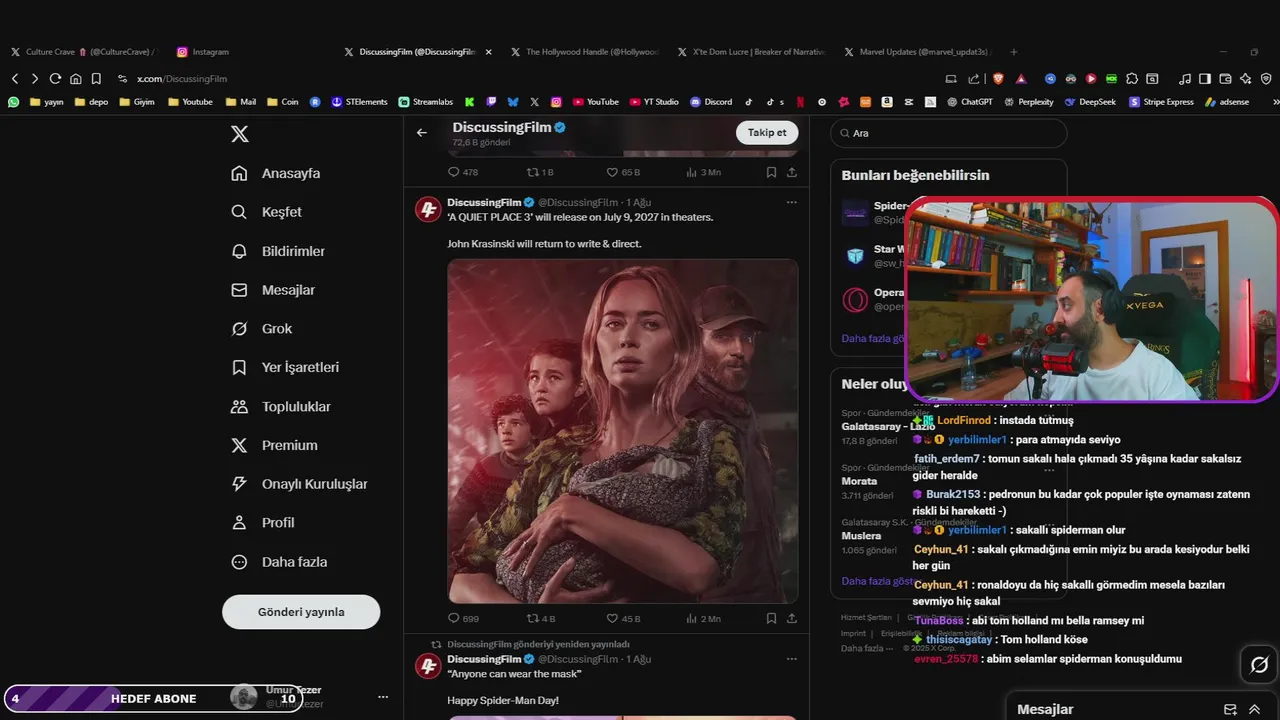
Task: Open Anasayfa home page
Action: [276, 173]
